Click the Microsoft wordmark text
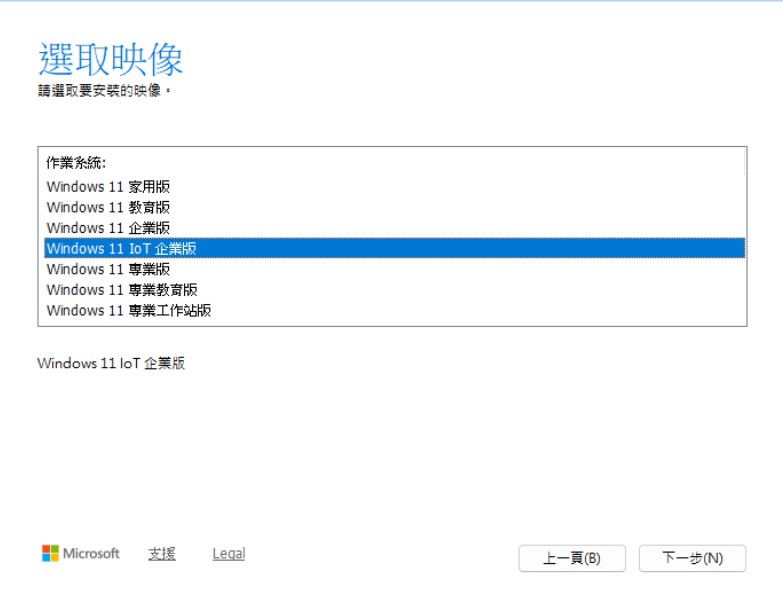This screenshot has width=783, height=596. [91, 553]
